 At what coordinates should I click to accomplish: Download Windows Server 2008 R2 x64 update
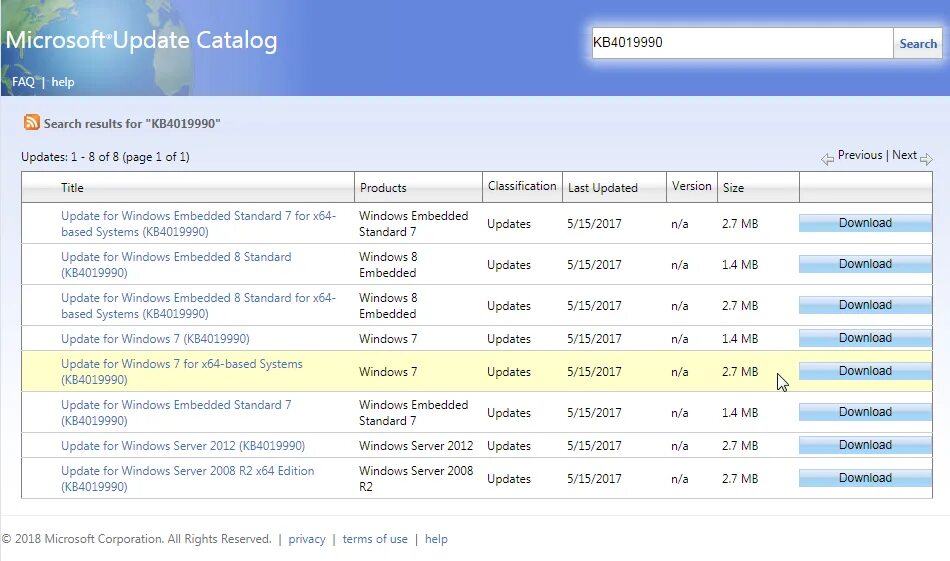pyautogui.click(x=865, y=478)
